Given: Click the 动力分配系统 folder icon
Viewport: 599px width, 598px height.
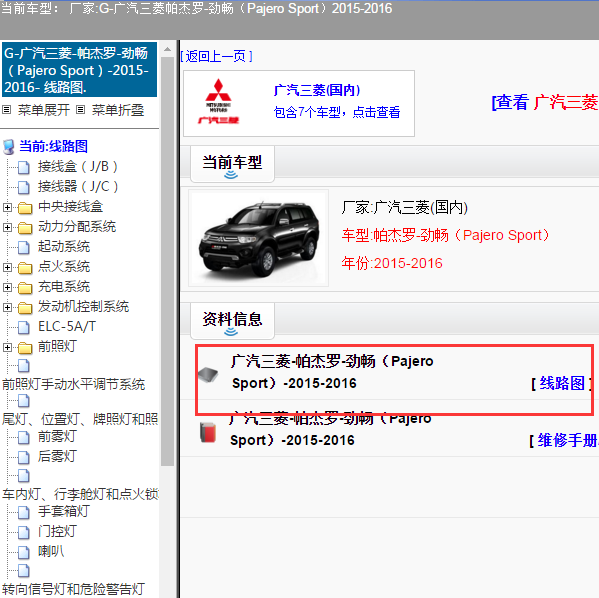Looking at the screenshot, I should click(25, 228).
